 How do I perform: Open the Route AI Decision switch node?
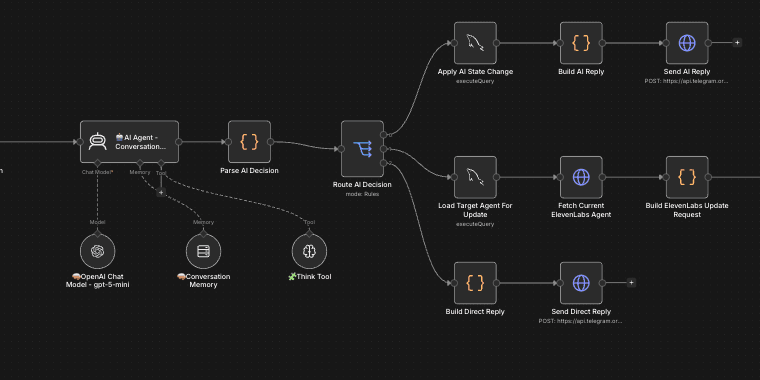coord(362,149)
